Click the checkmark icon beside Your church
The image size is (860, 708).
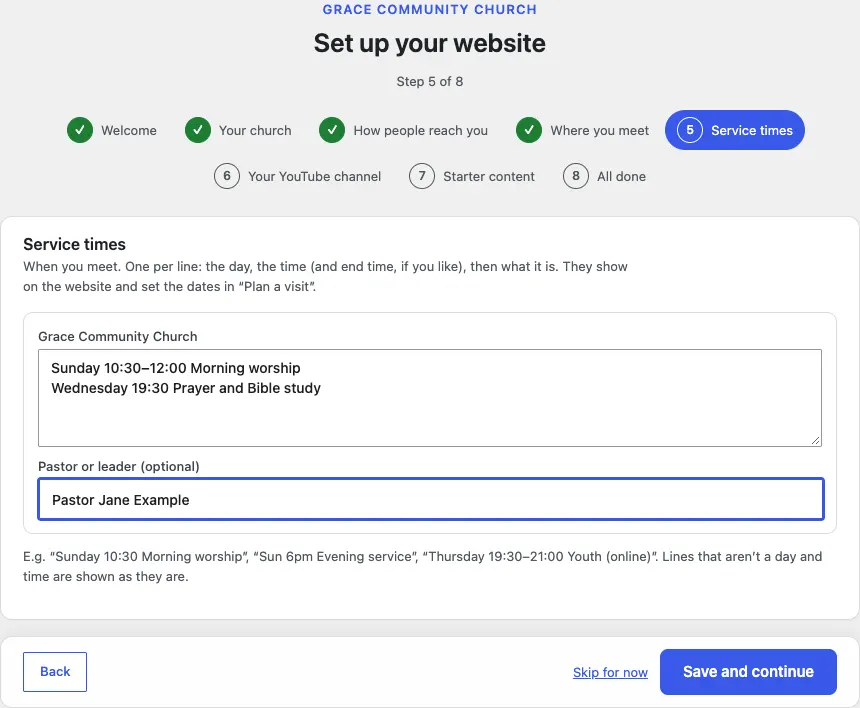pos(198,130)
